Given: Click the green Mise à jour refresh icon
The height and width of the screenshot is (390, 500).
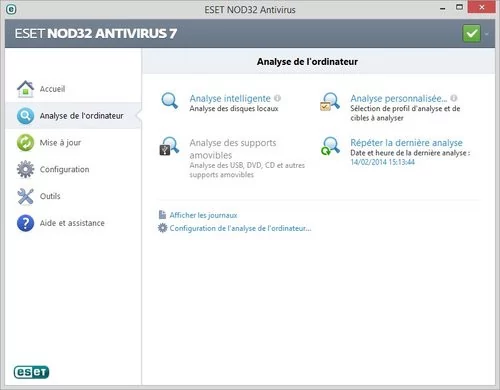Looking at the screenshot, I should click(25, 143).
